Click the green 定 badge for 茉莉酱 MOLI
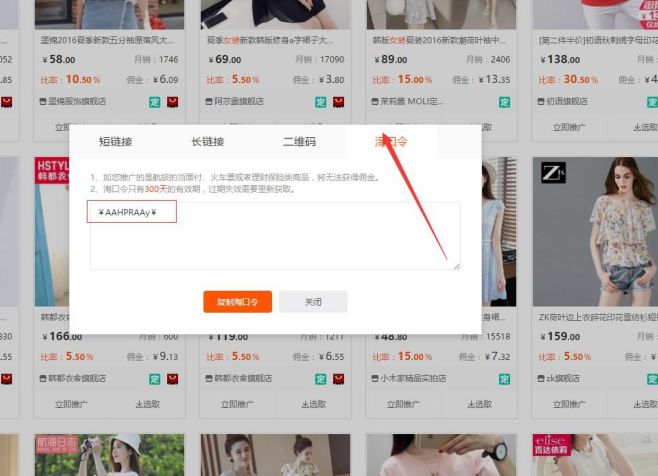This screenshot has width=658, height=476. click(x=504, y=102)
